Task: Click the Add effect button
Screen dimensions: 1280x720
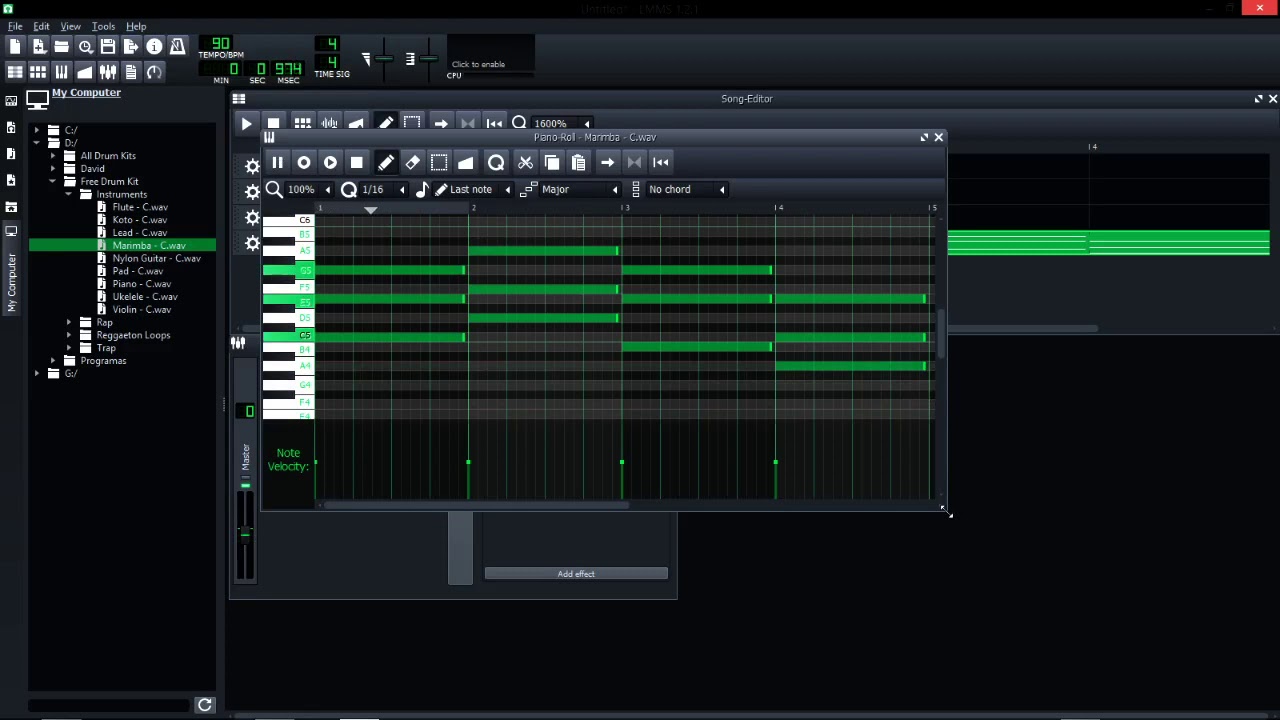Action: (x=576, y=574)
